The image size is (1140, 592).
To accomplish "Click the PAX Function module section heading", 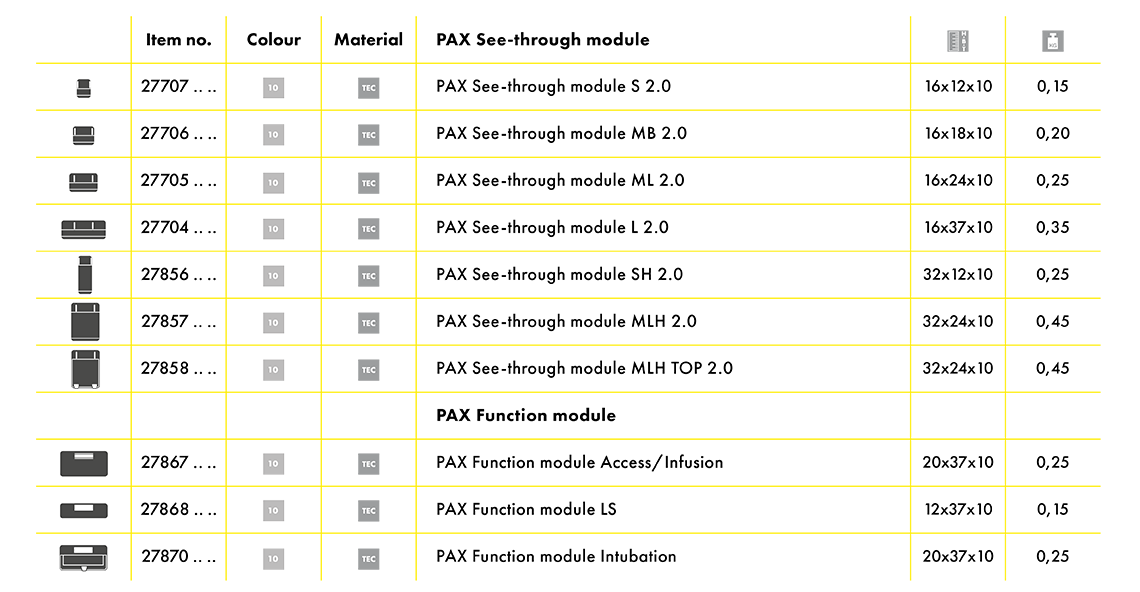I will point(526,415).
